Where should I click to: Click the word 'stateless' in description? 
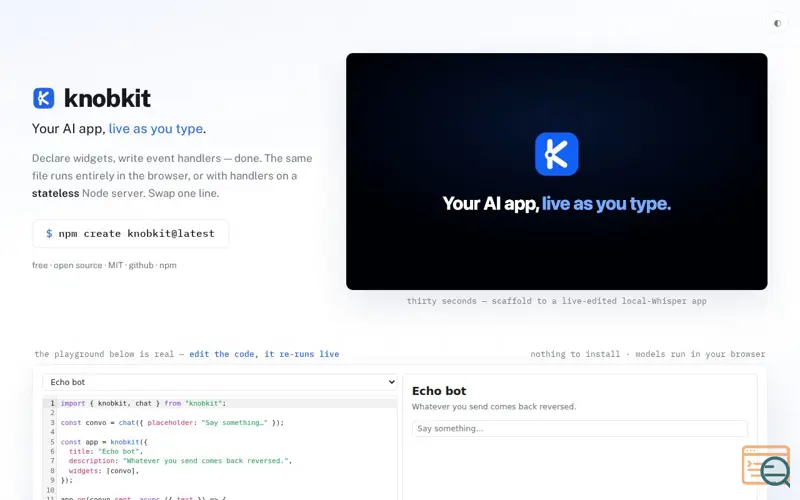pyautogui.click(x=56, y=193)
